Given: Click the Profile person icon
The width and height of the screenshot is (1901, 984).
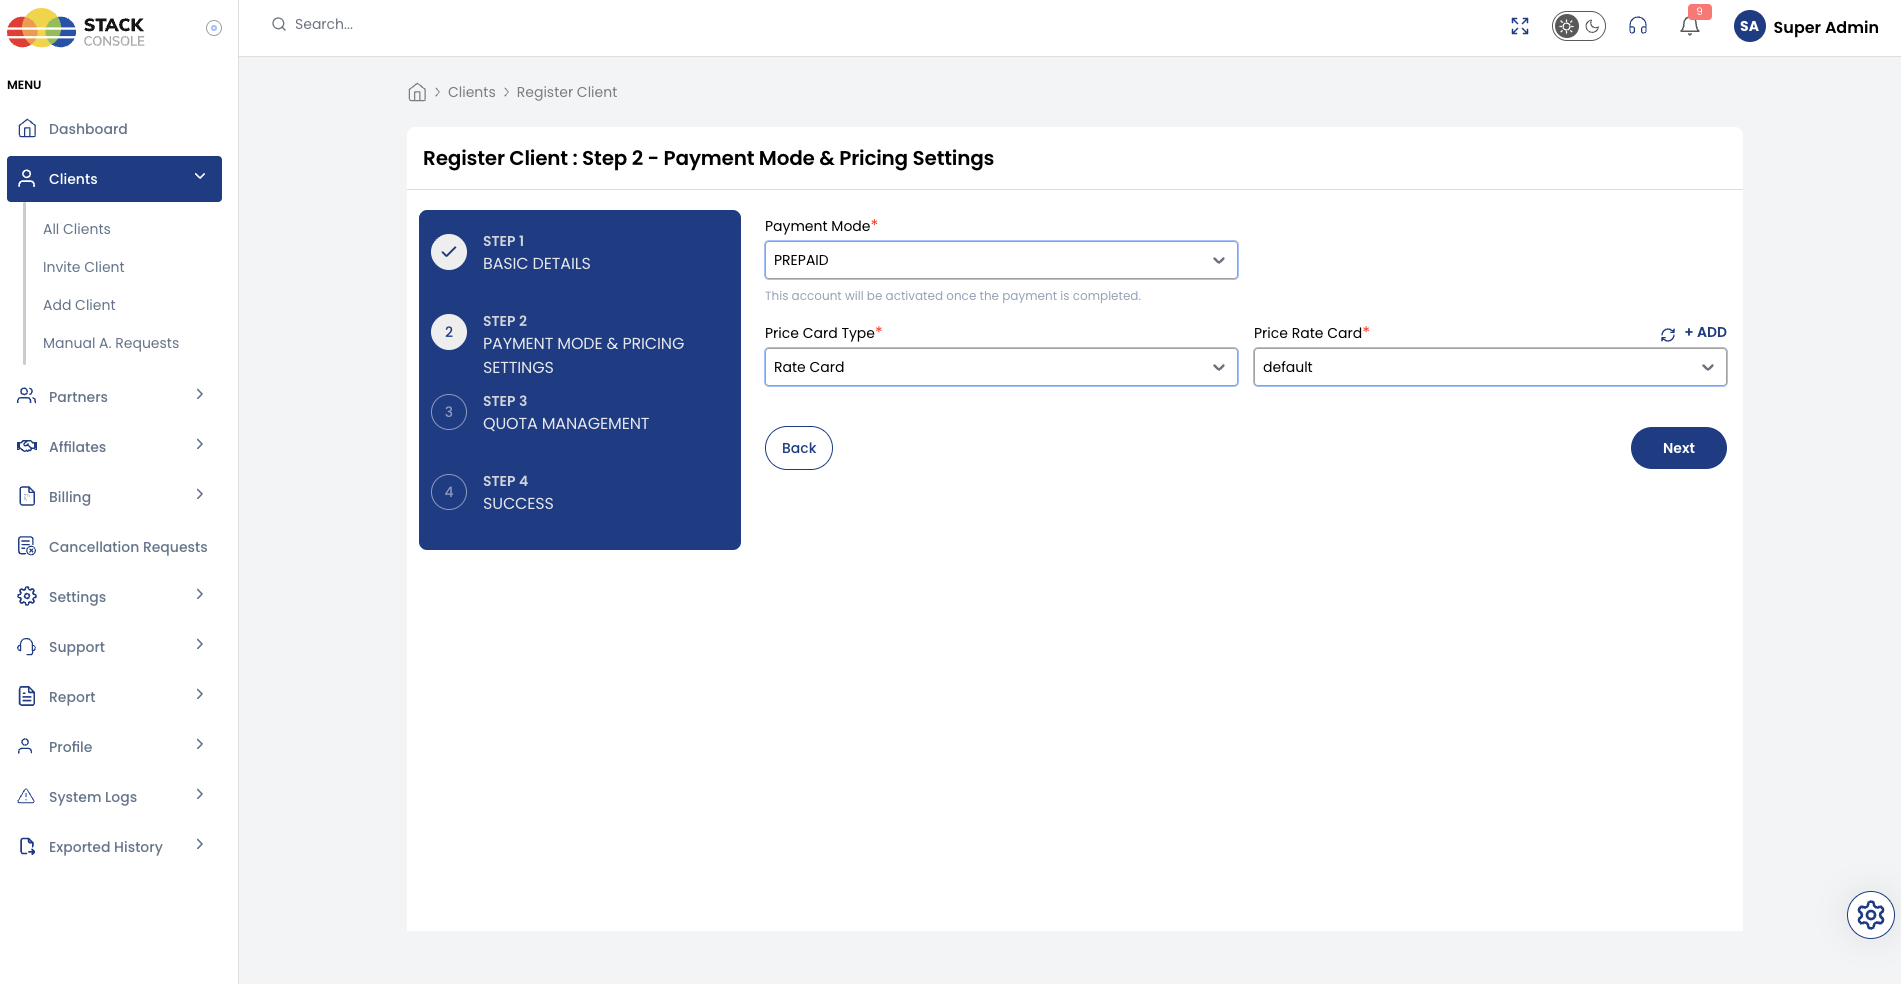Looking at the screenshot, I should 27,746.
